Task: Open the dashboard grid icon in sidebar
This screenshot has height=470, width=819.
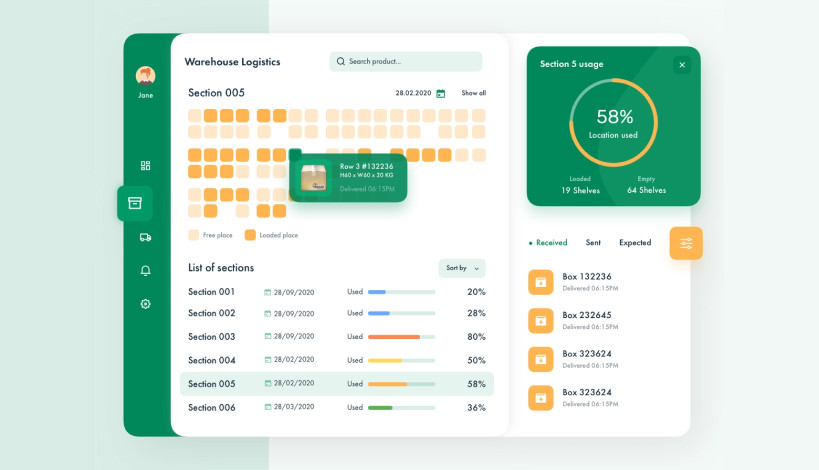Action: (x=145, y=166)
